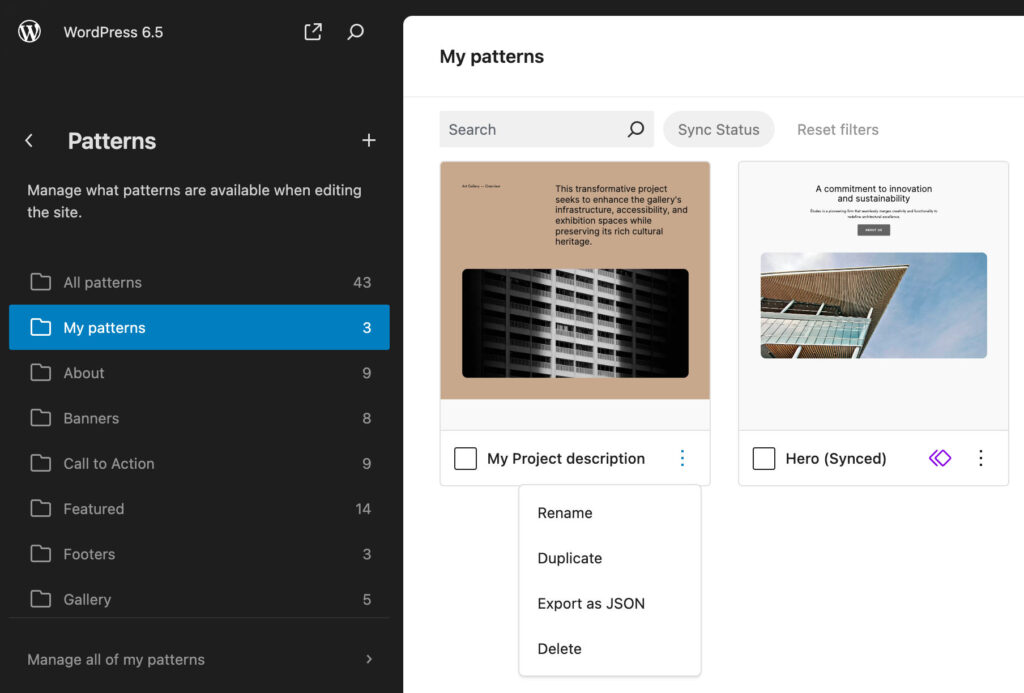The height and width of the screenshot is (693, 1024).
Task: Click the purple synced pattern icon on Hero card
Action: (939, 458)
